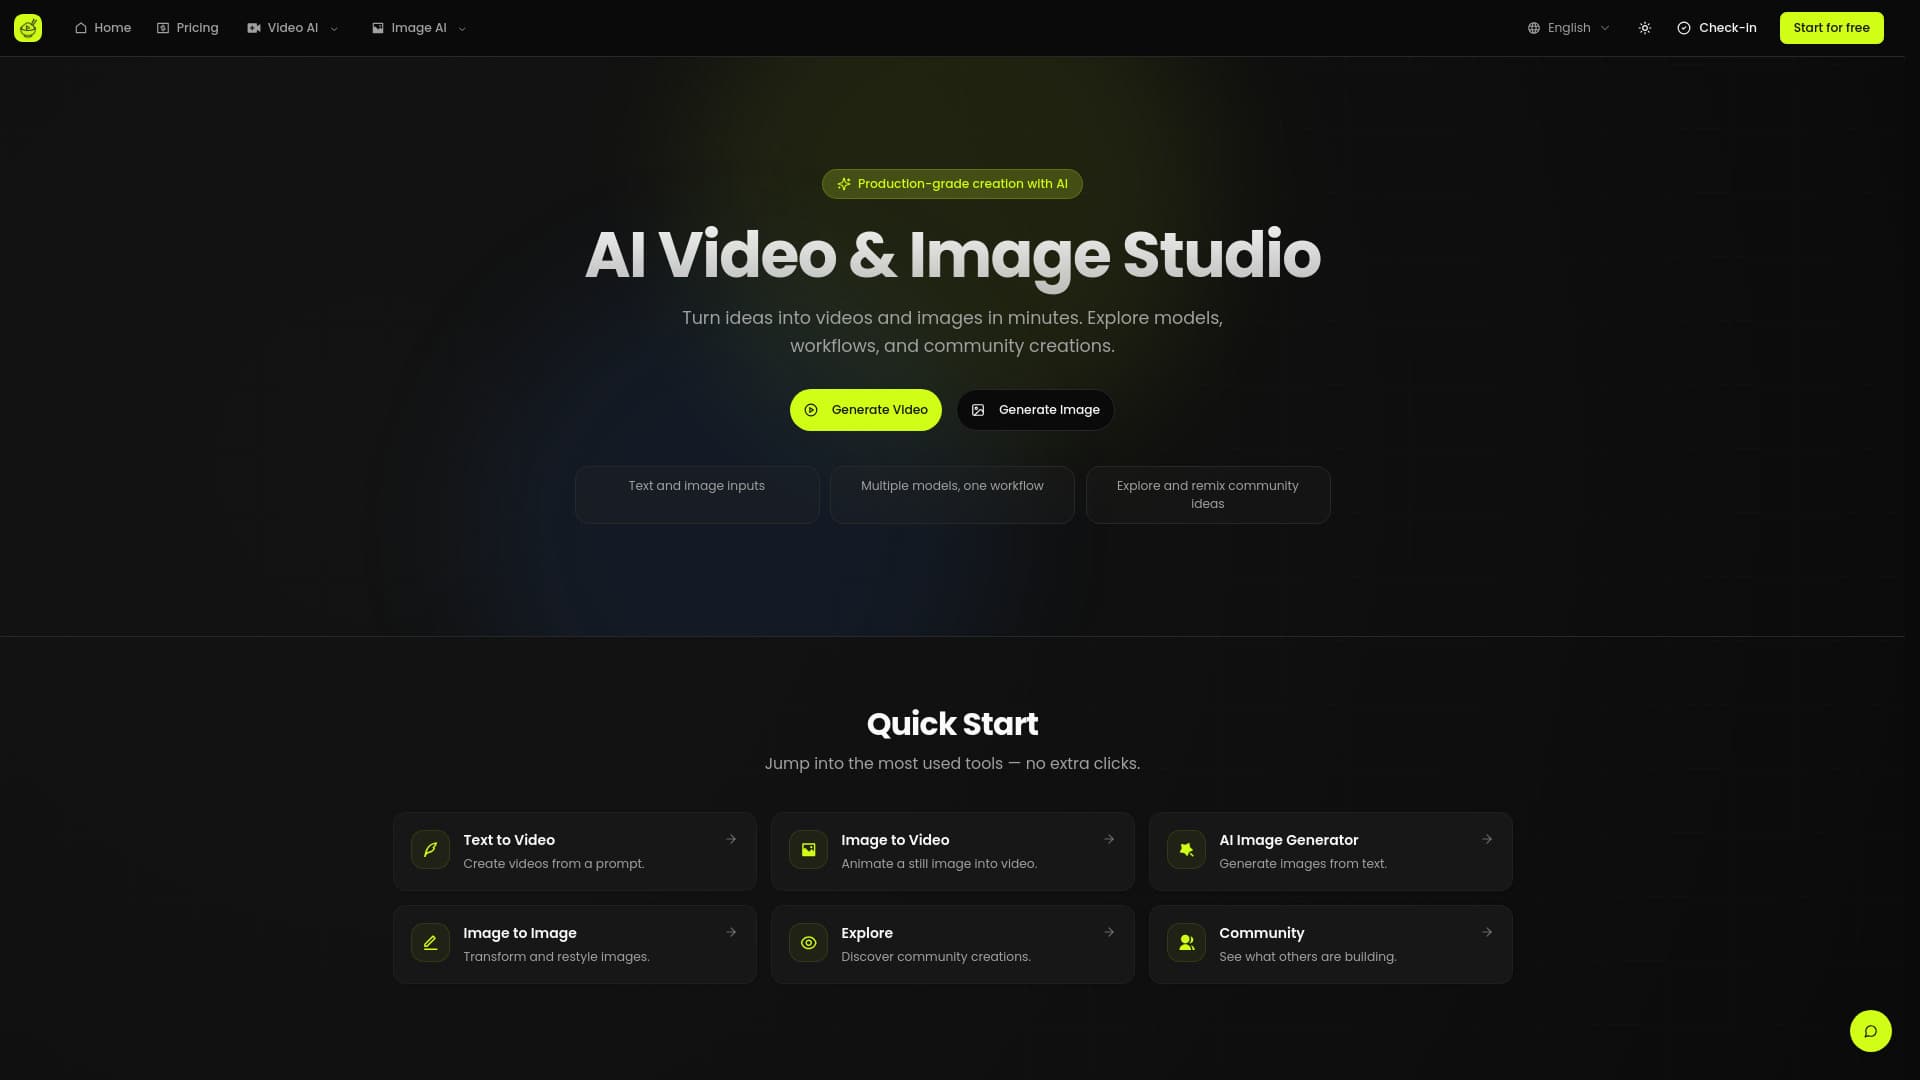Viewport: 1920px width, 1080px height.
Task: Click the AI Image Generator star icon
Action: click(1186, 850)
